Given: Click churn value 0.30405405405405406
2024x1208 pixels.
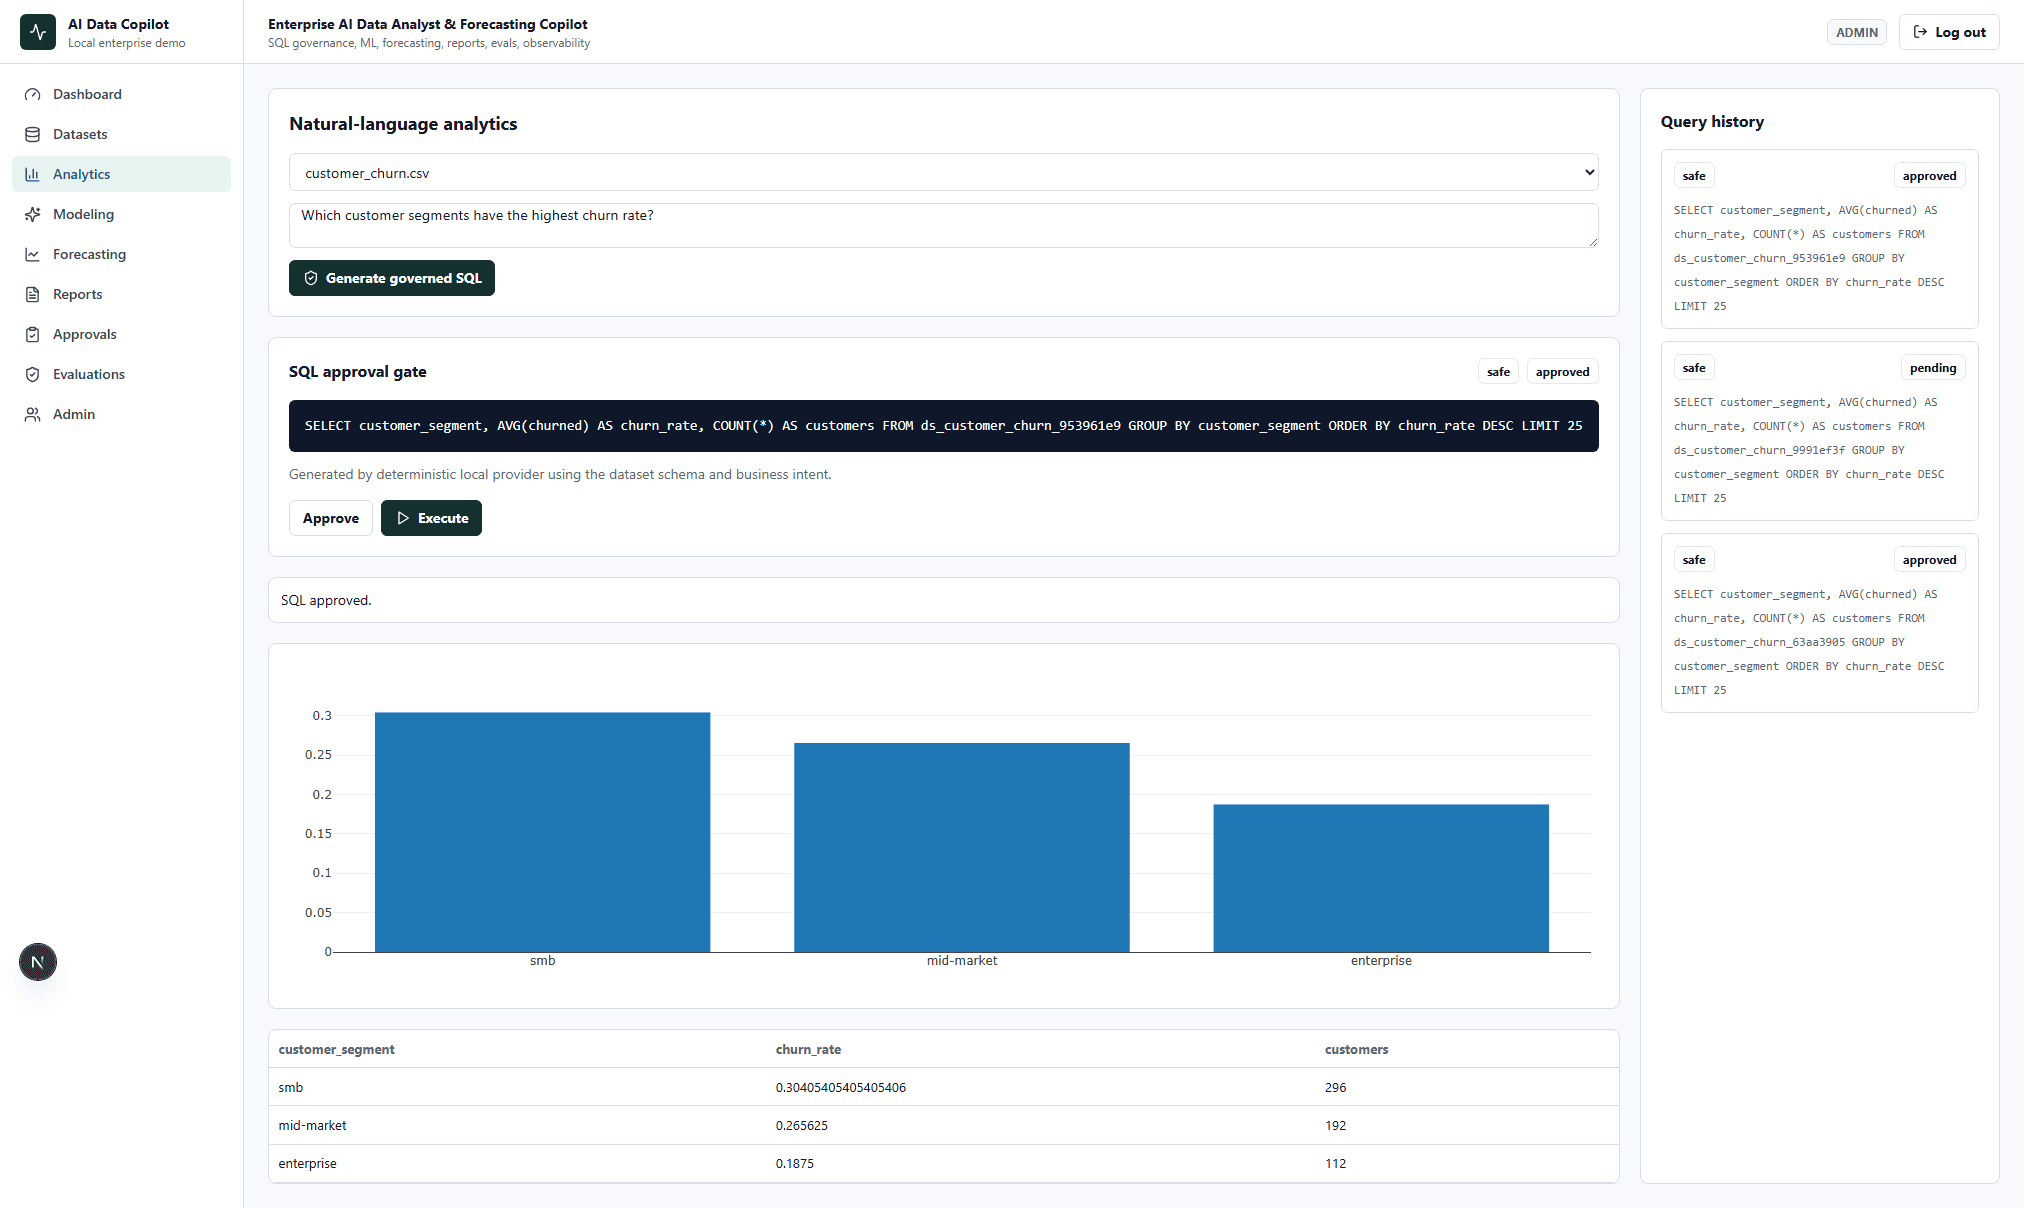Looking at the screenshot, I should [x=840, y=1087].
